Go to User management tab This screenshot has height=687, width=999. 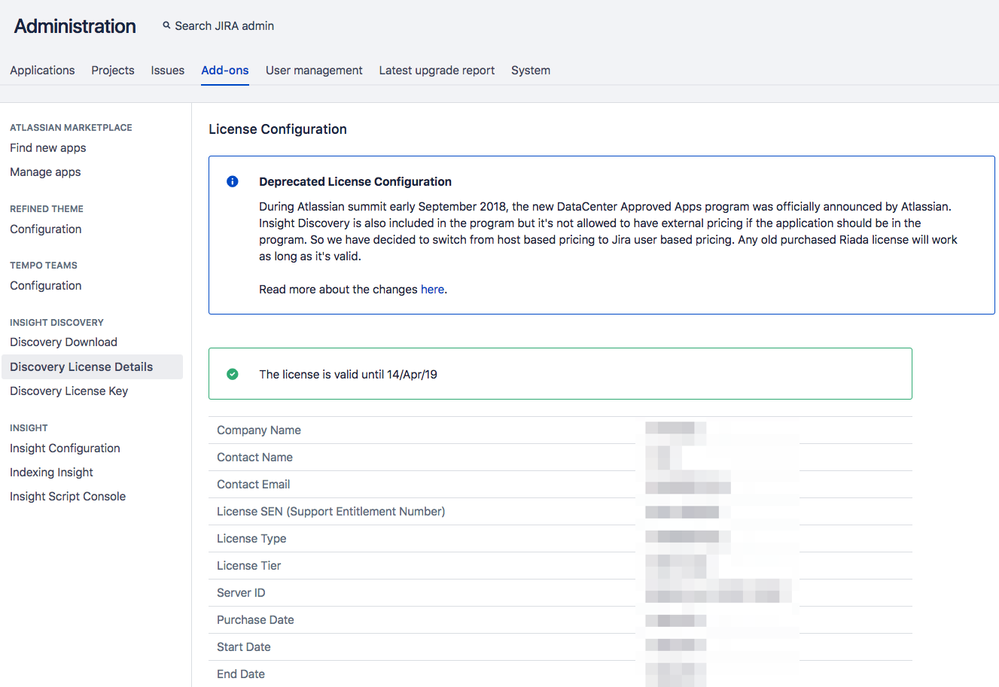(314, 70)
